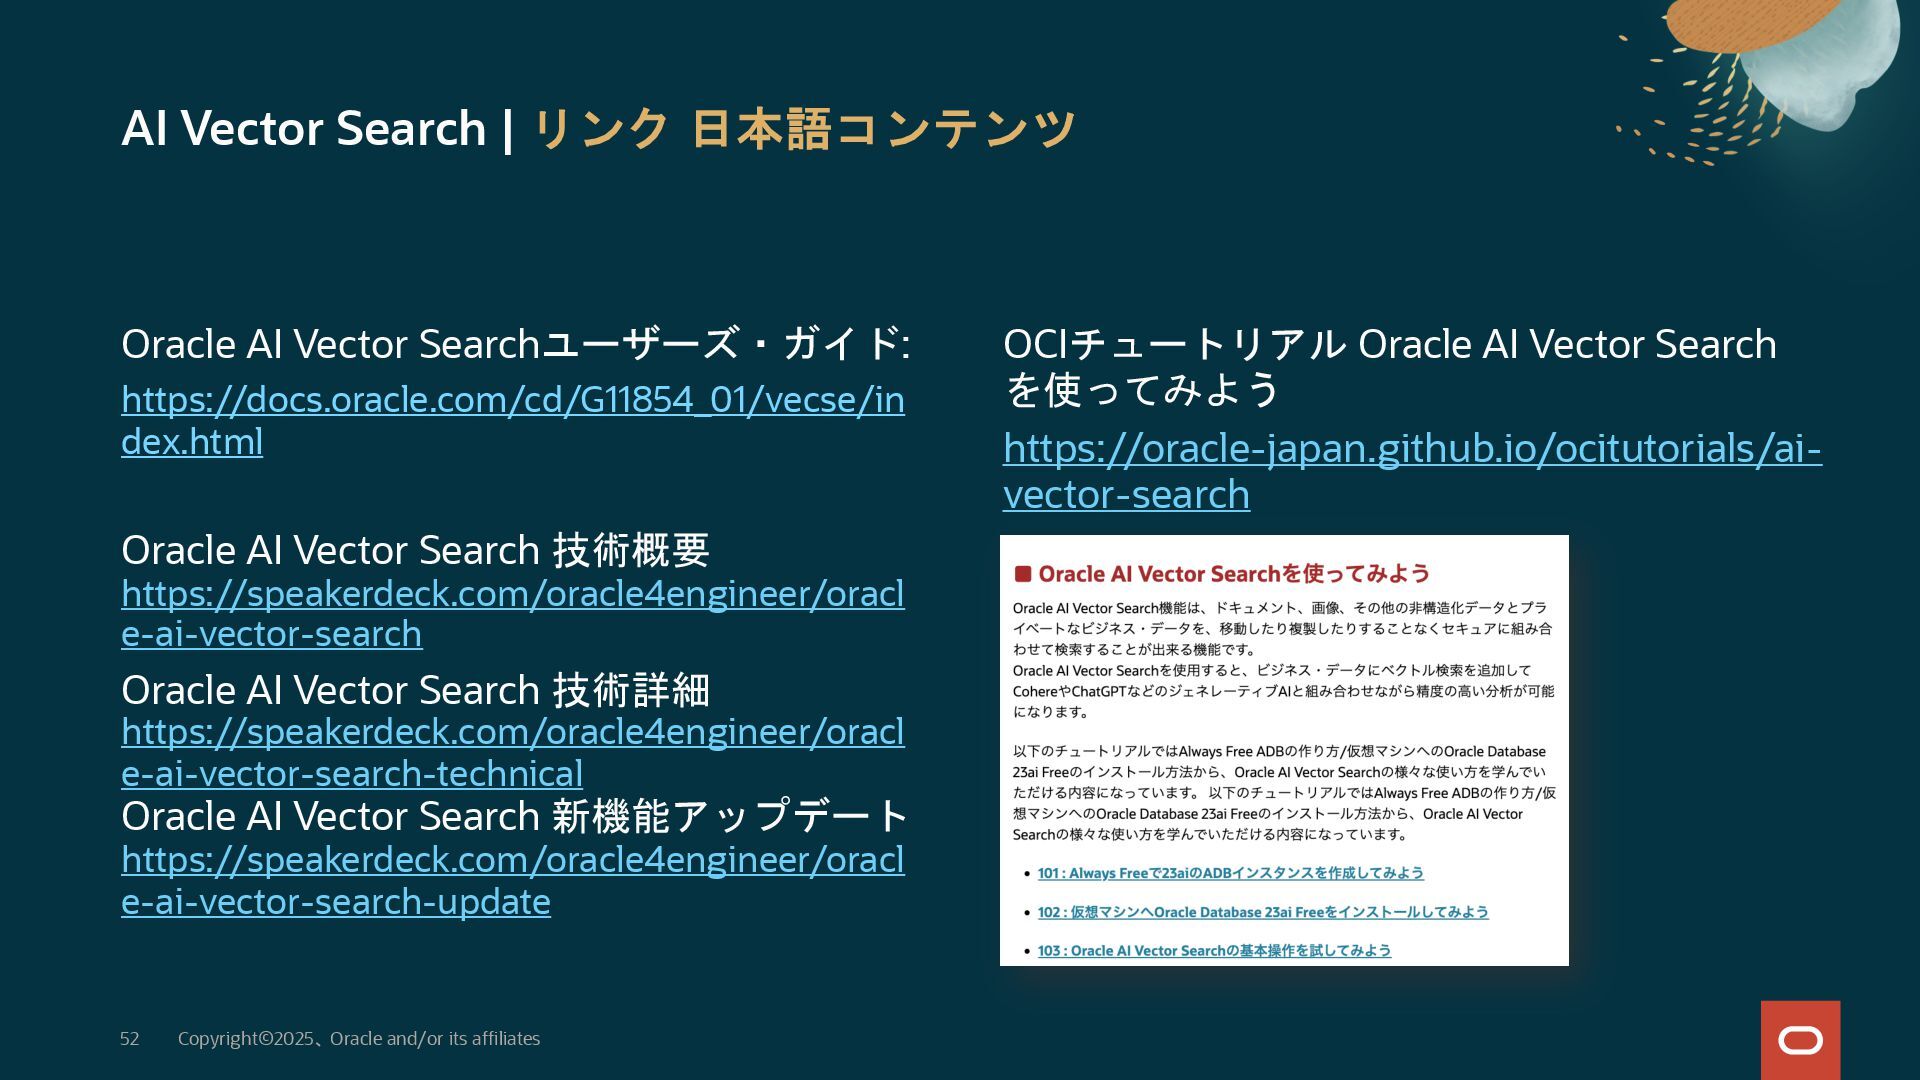Click tutorial link 102 Oracle Database 23ai Free

[x=1263, y=912]
